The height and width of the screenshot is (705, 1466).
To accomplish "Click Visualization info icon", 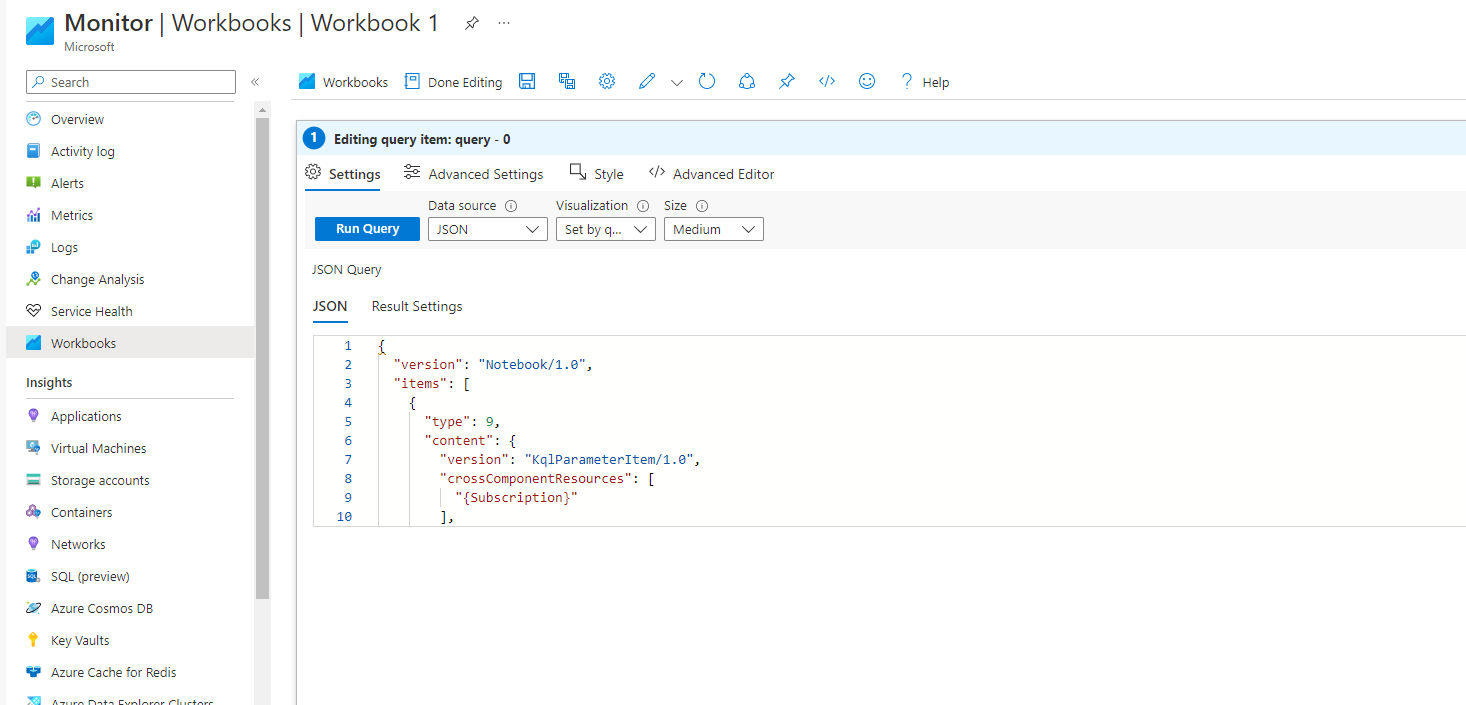I will [643, 206].
